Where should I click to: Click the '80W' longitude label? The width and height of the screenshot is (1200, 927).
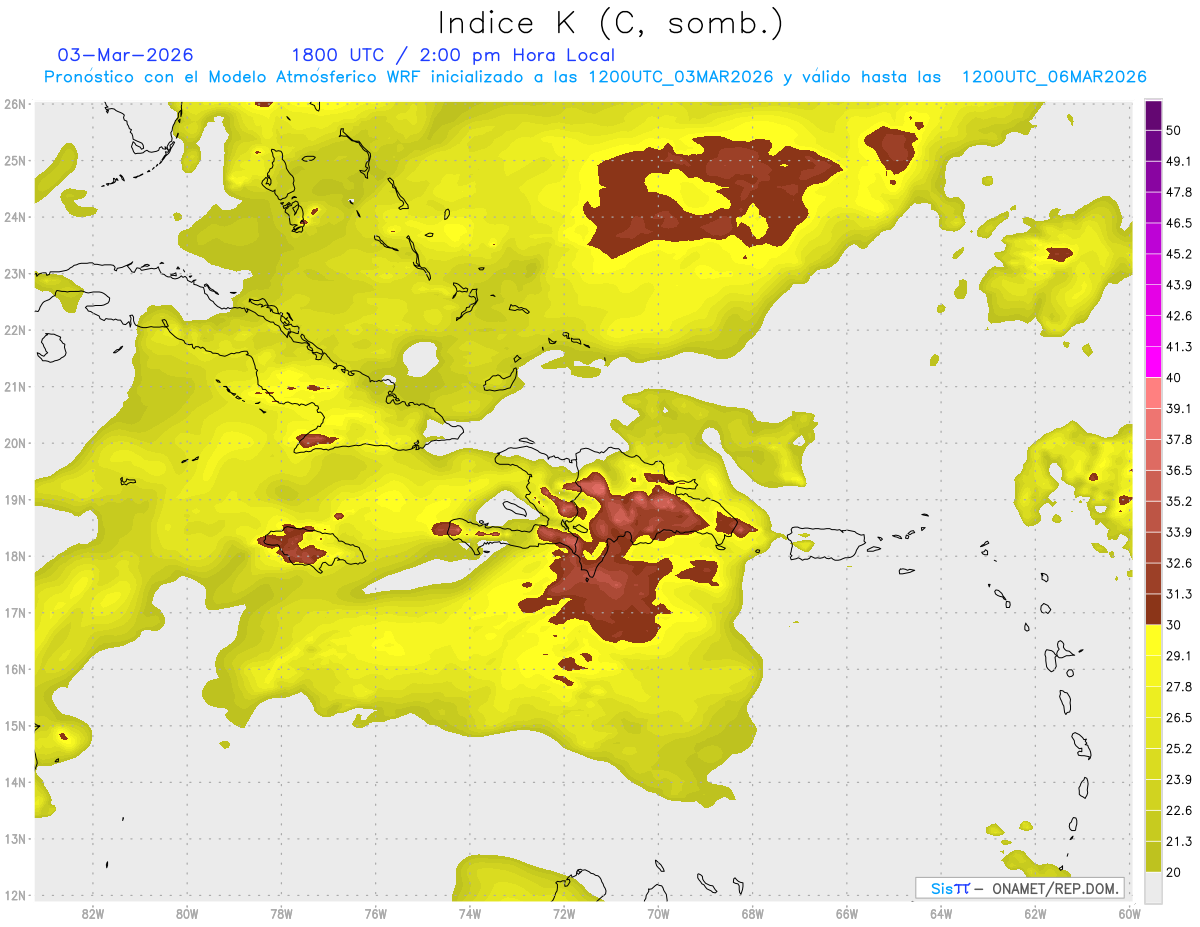(187, 913)
